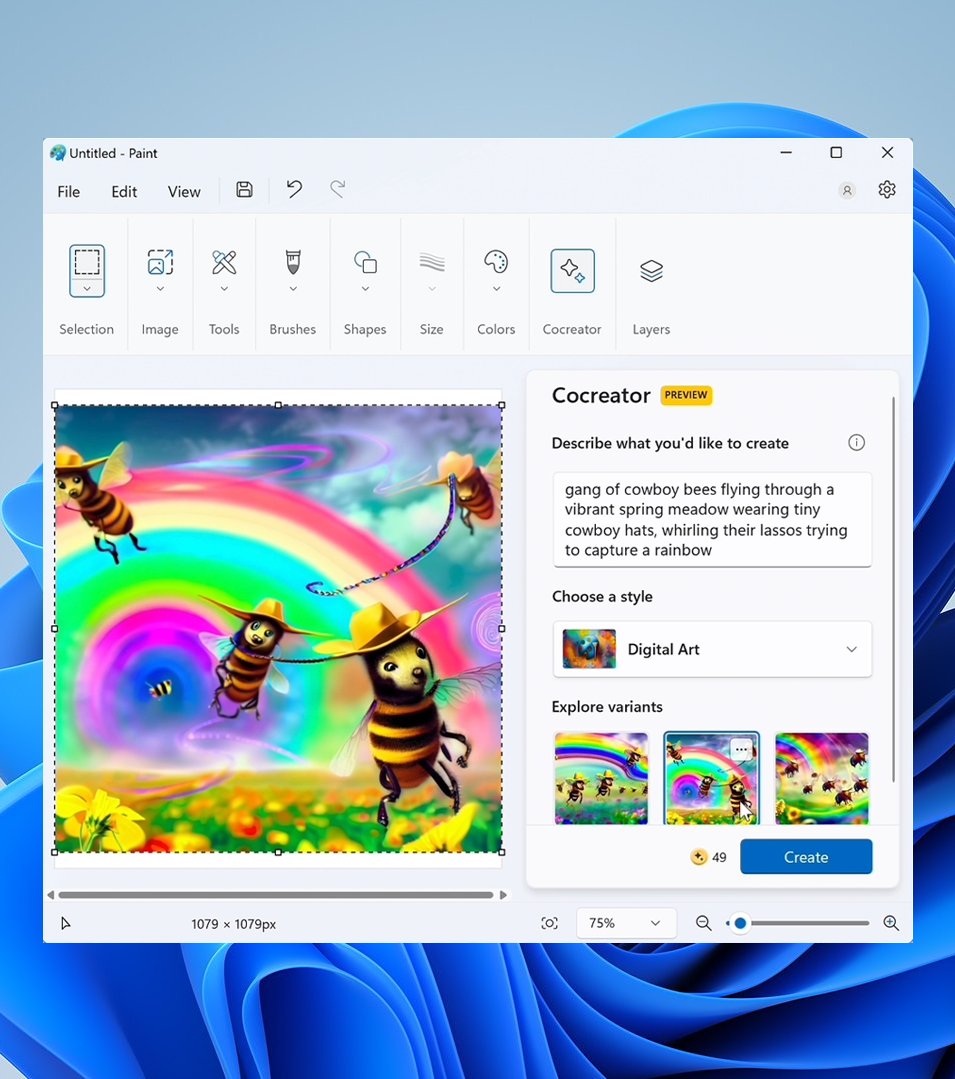This screenshot has height=1079, width=955.
Task: Show Cocreator info icon
Action: (x=856, y=442)
